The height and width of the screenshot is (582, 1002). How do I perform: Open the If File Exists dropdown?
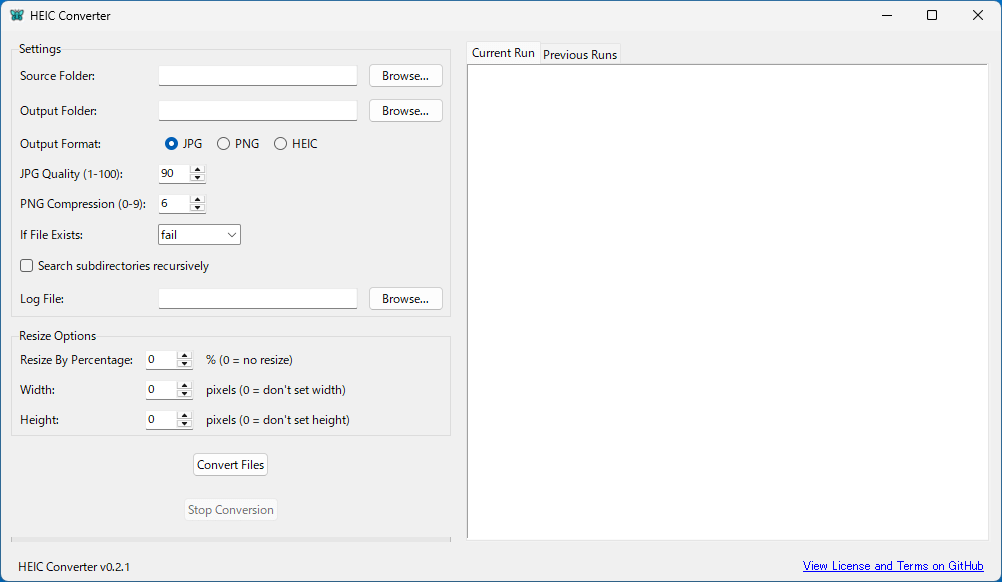(x=200, y=234)
